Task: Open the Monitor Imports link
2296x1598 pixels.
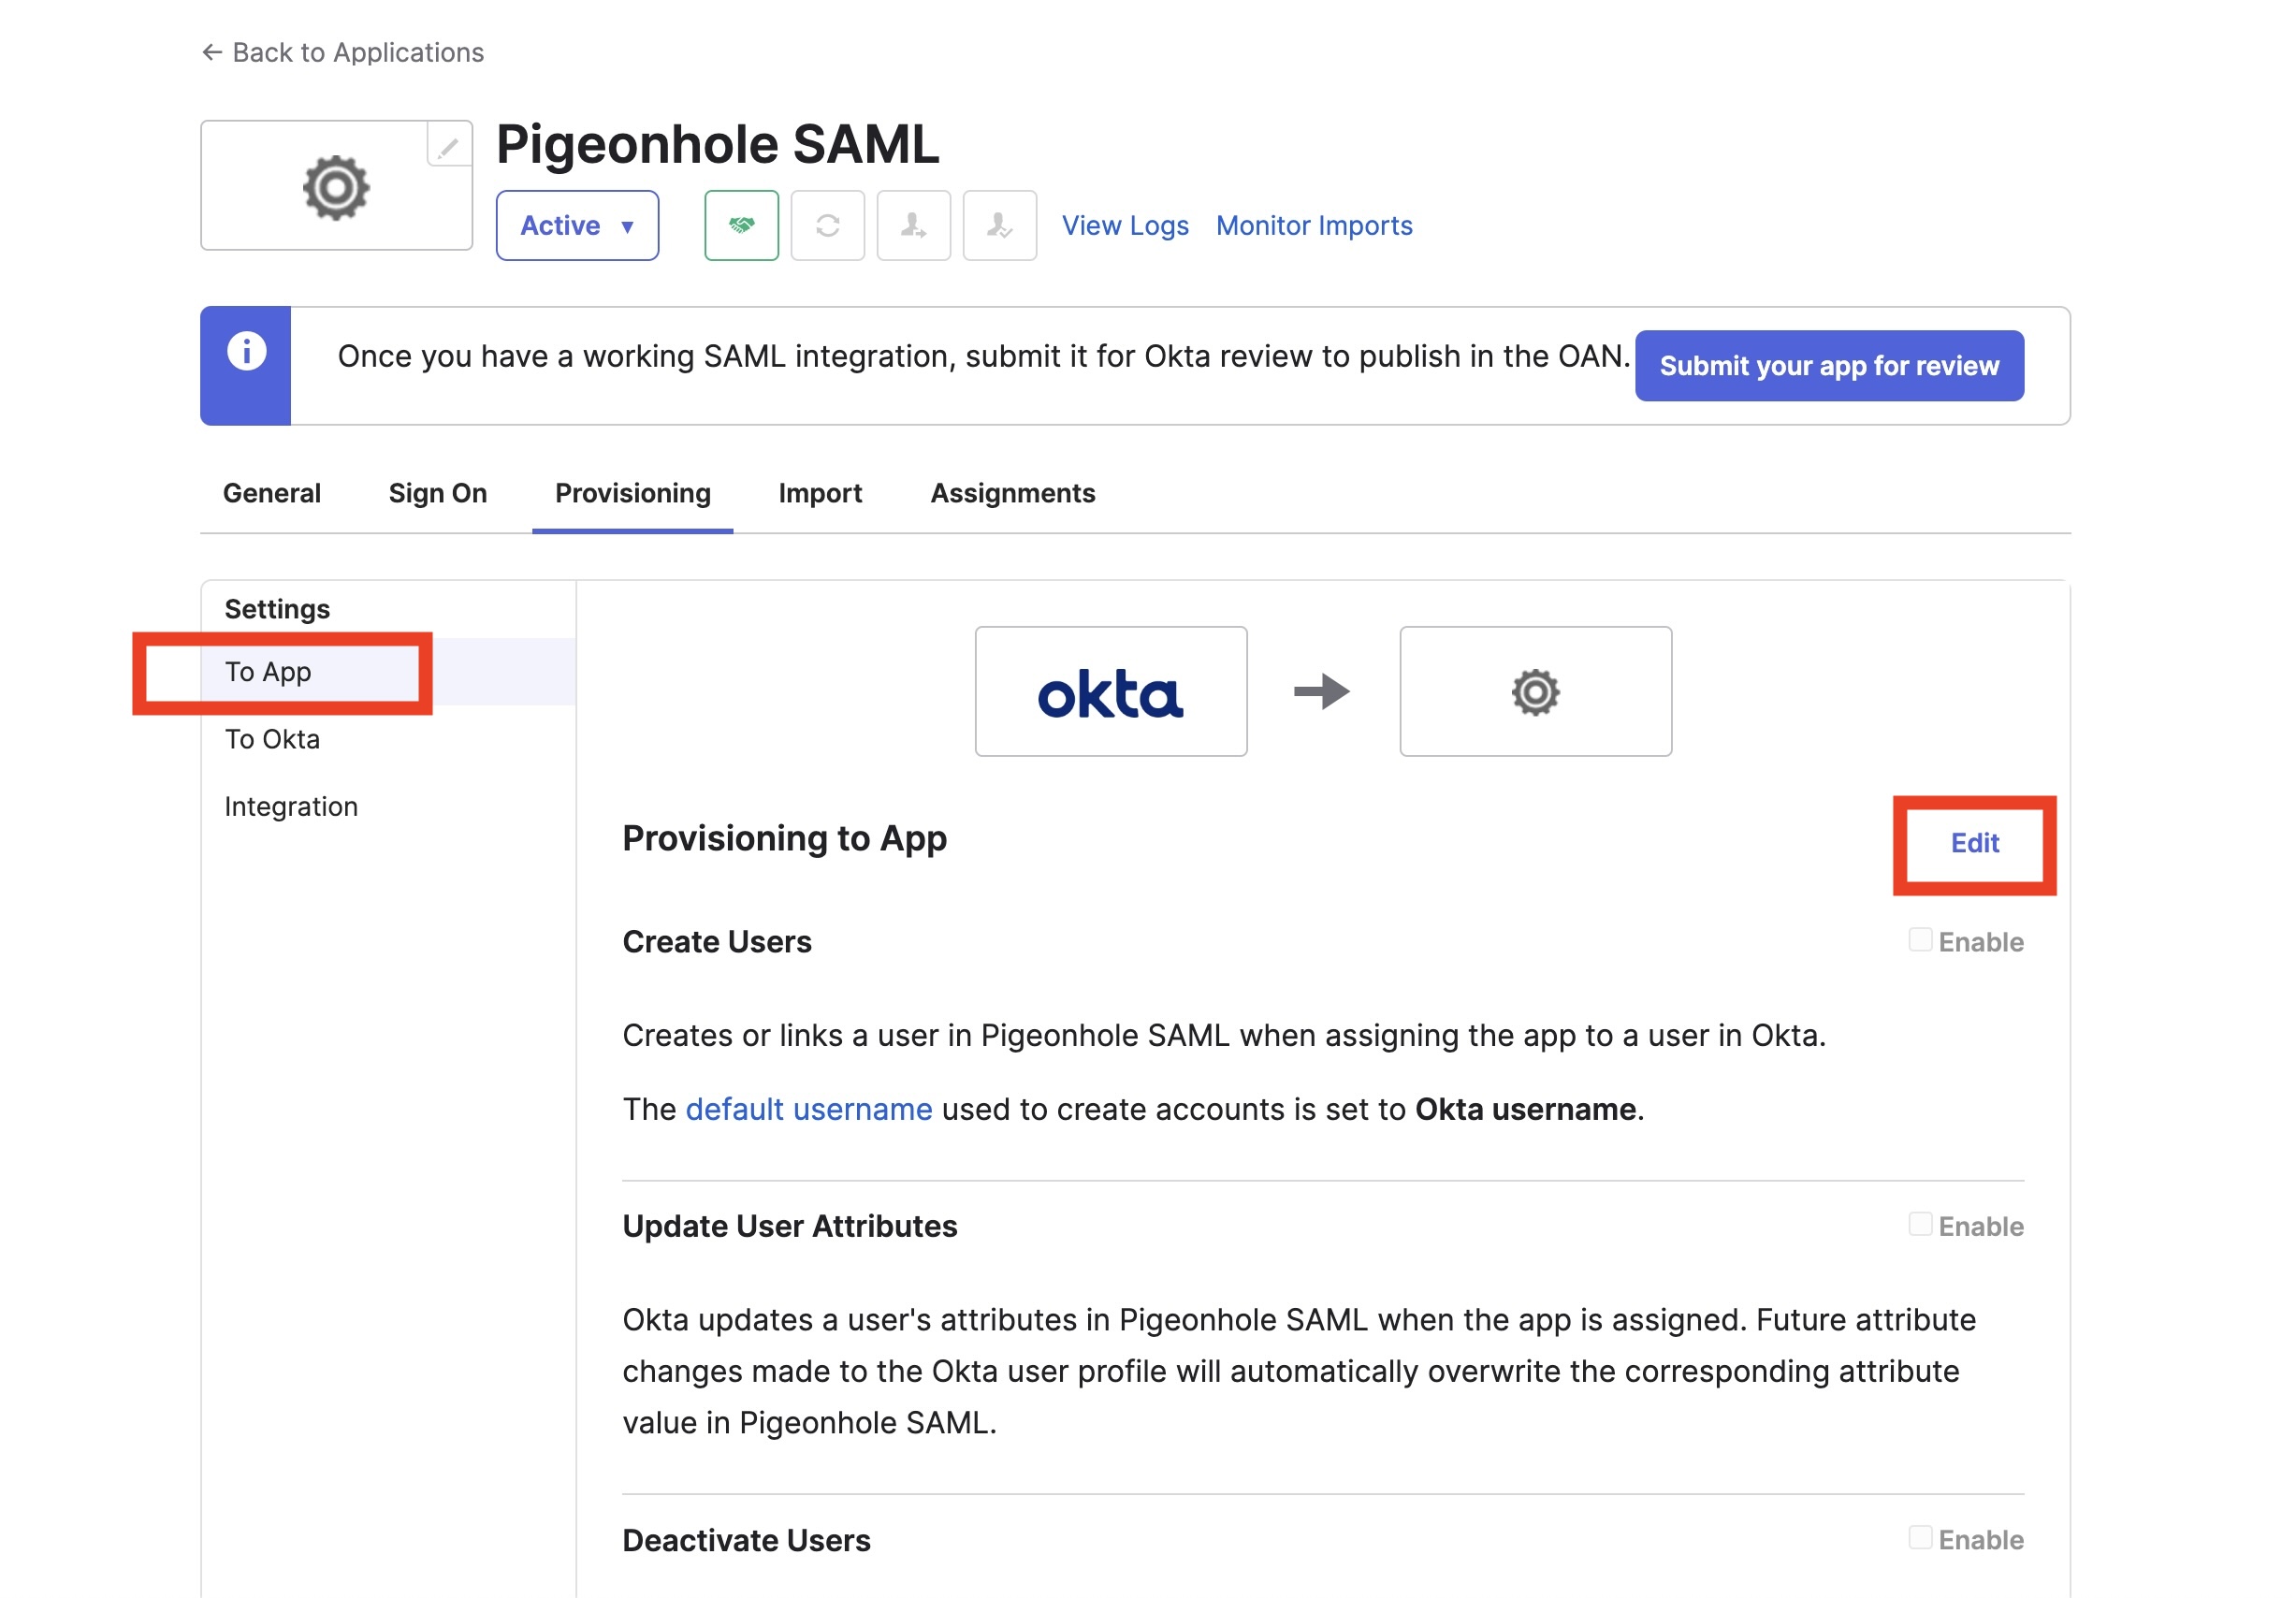Action: click(x=1314, y=226)
